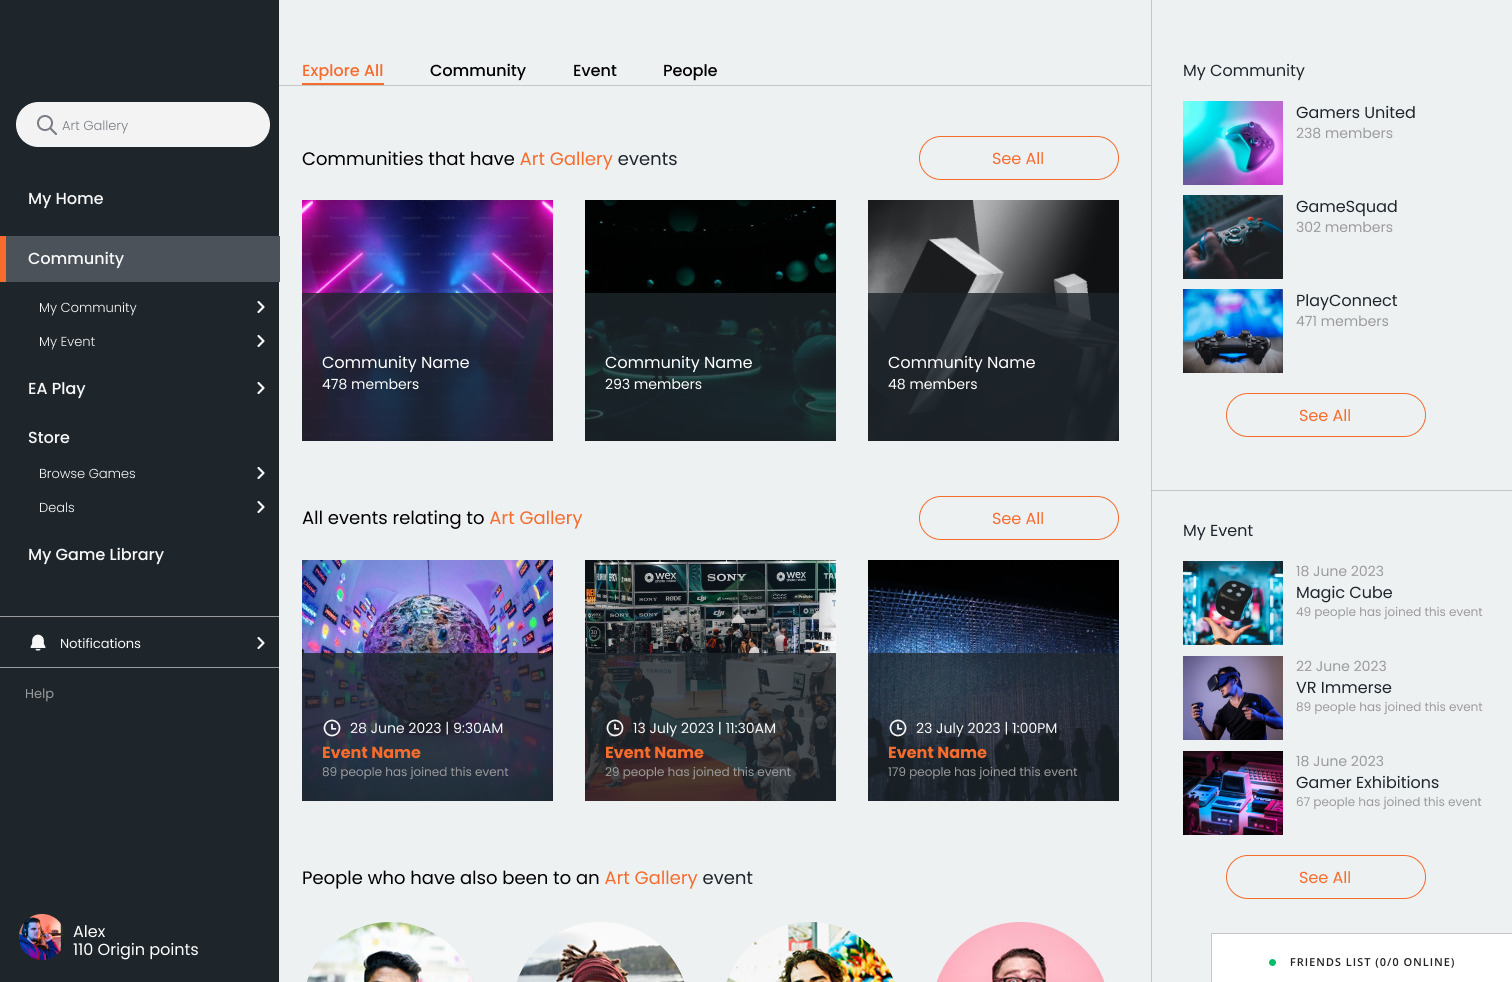This screenshot has height=982, width=1512.
Task: Click Magic Cube event title
Action: click(1344, 592)
